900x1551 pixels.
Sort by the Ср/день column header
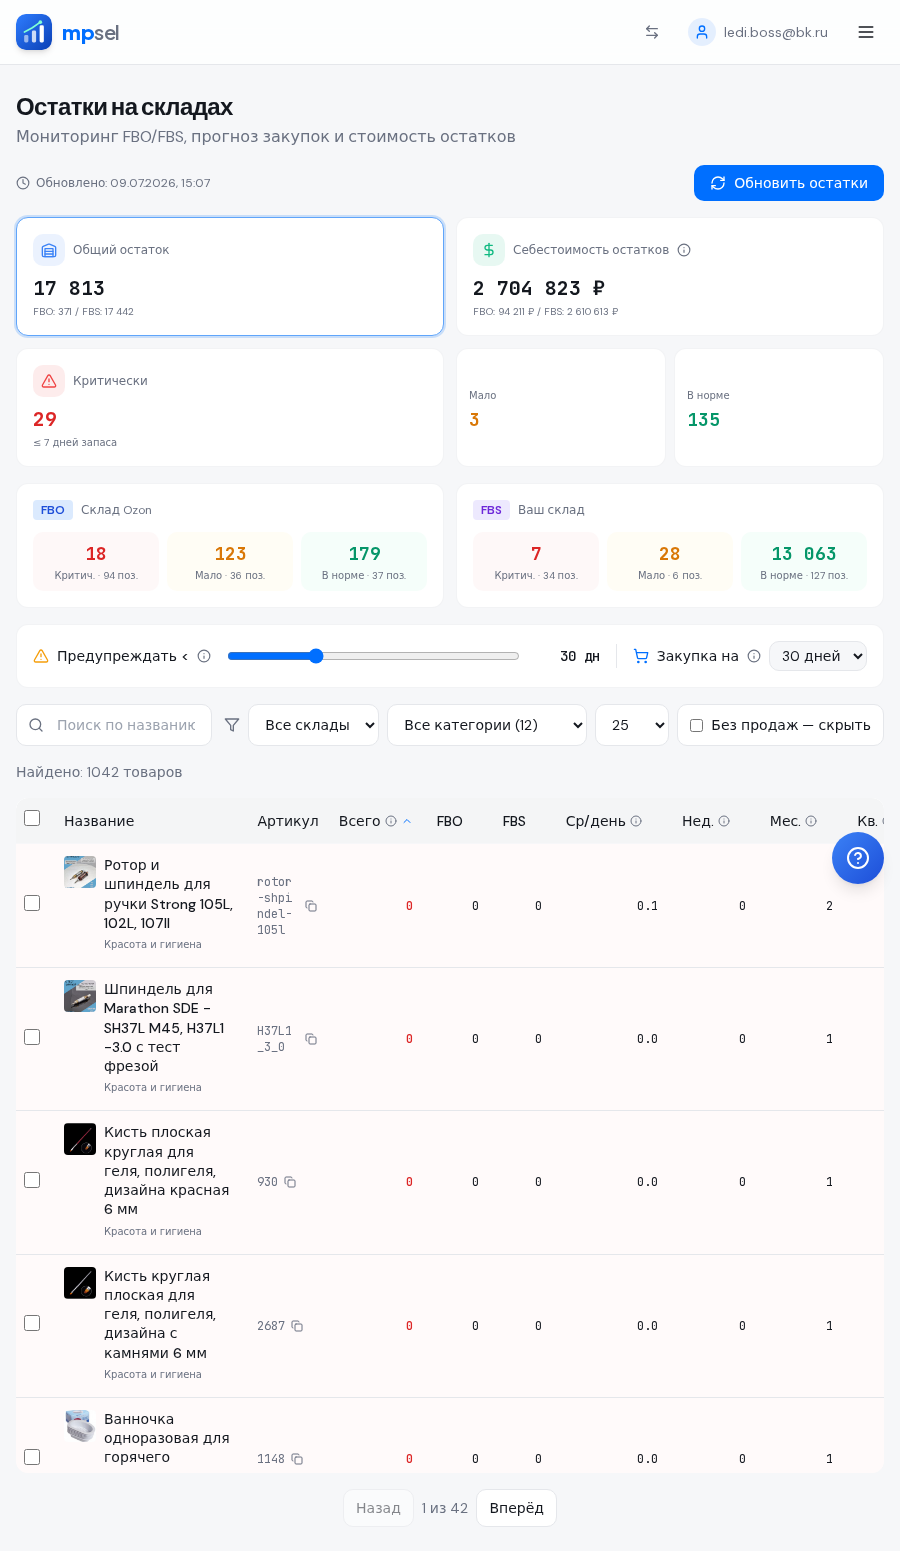[x=596, y=821]
